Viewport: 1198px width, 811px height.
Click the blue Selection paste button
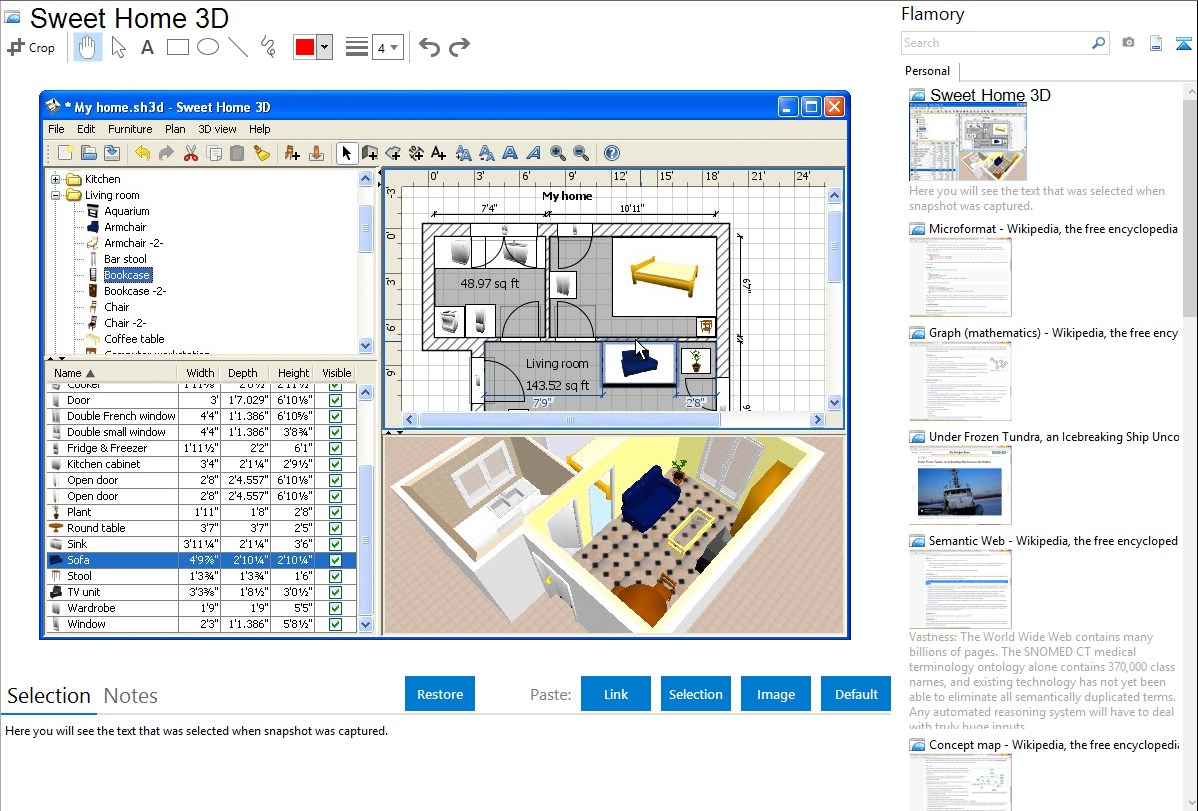click(695, 694)
